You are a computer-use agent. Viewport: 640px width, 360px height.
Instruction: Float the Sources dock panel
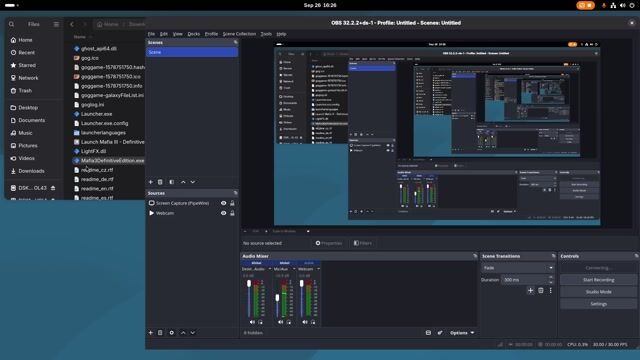pyautogui.click(x=236, y=193)
